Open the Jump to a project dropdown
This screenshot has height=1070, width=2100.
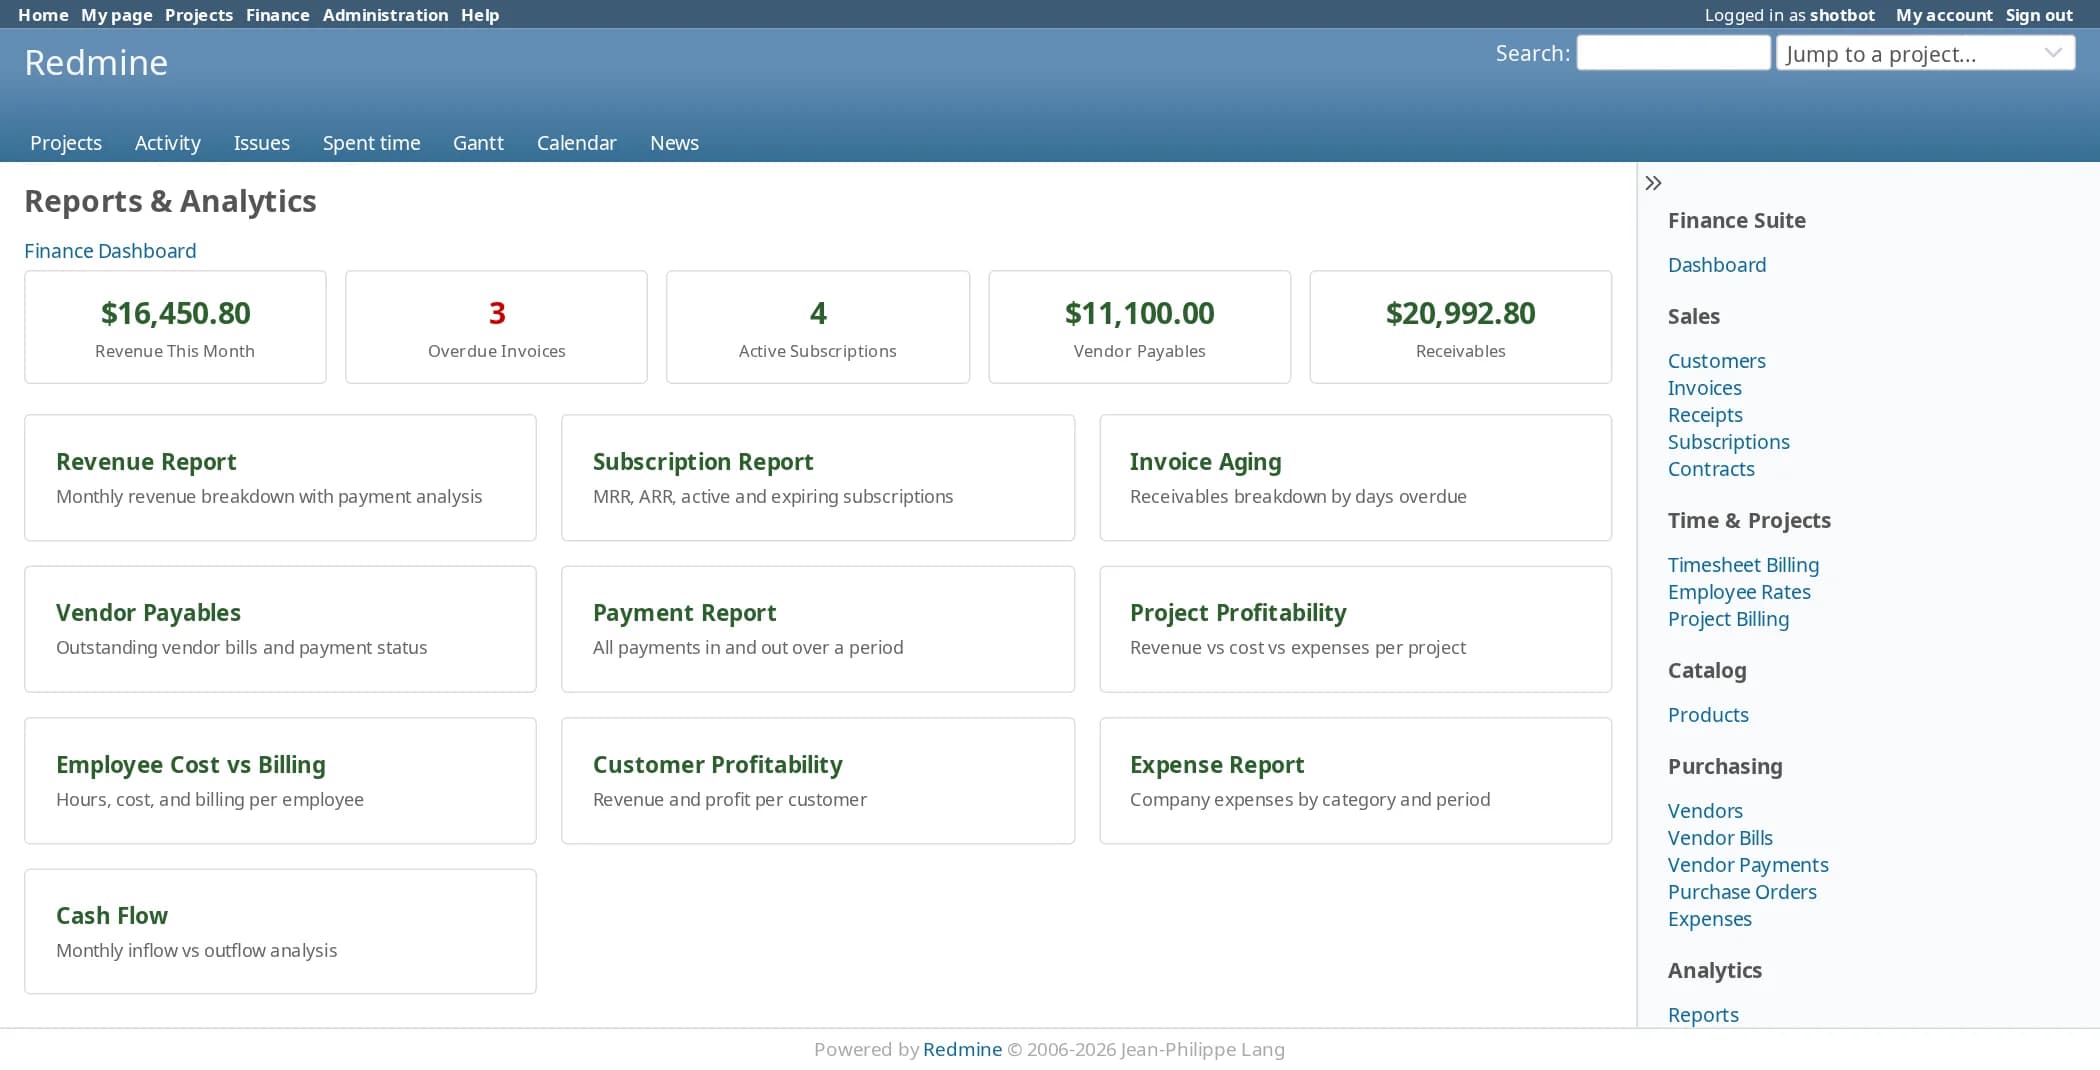point(1925,53)
